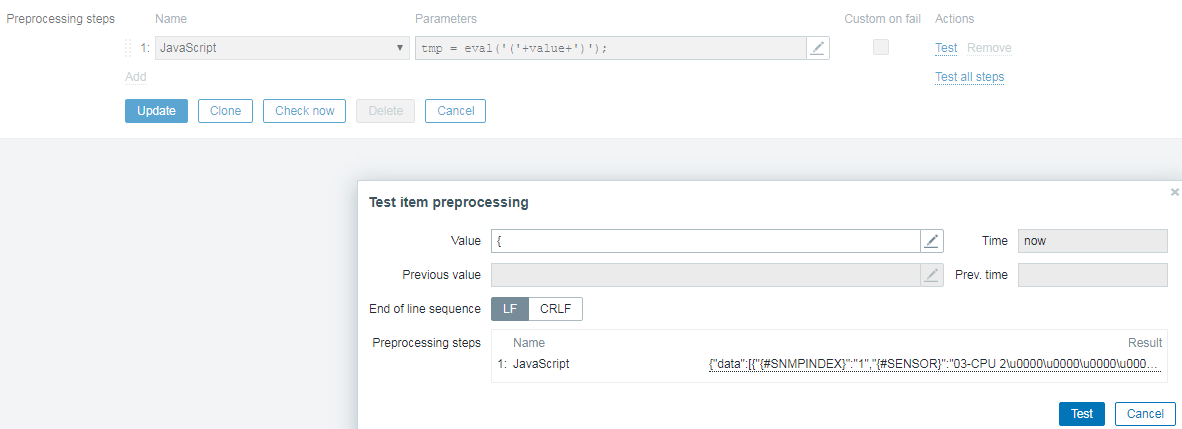
Task: Click the Test link for step 1
Action: (x=946, y=48)
